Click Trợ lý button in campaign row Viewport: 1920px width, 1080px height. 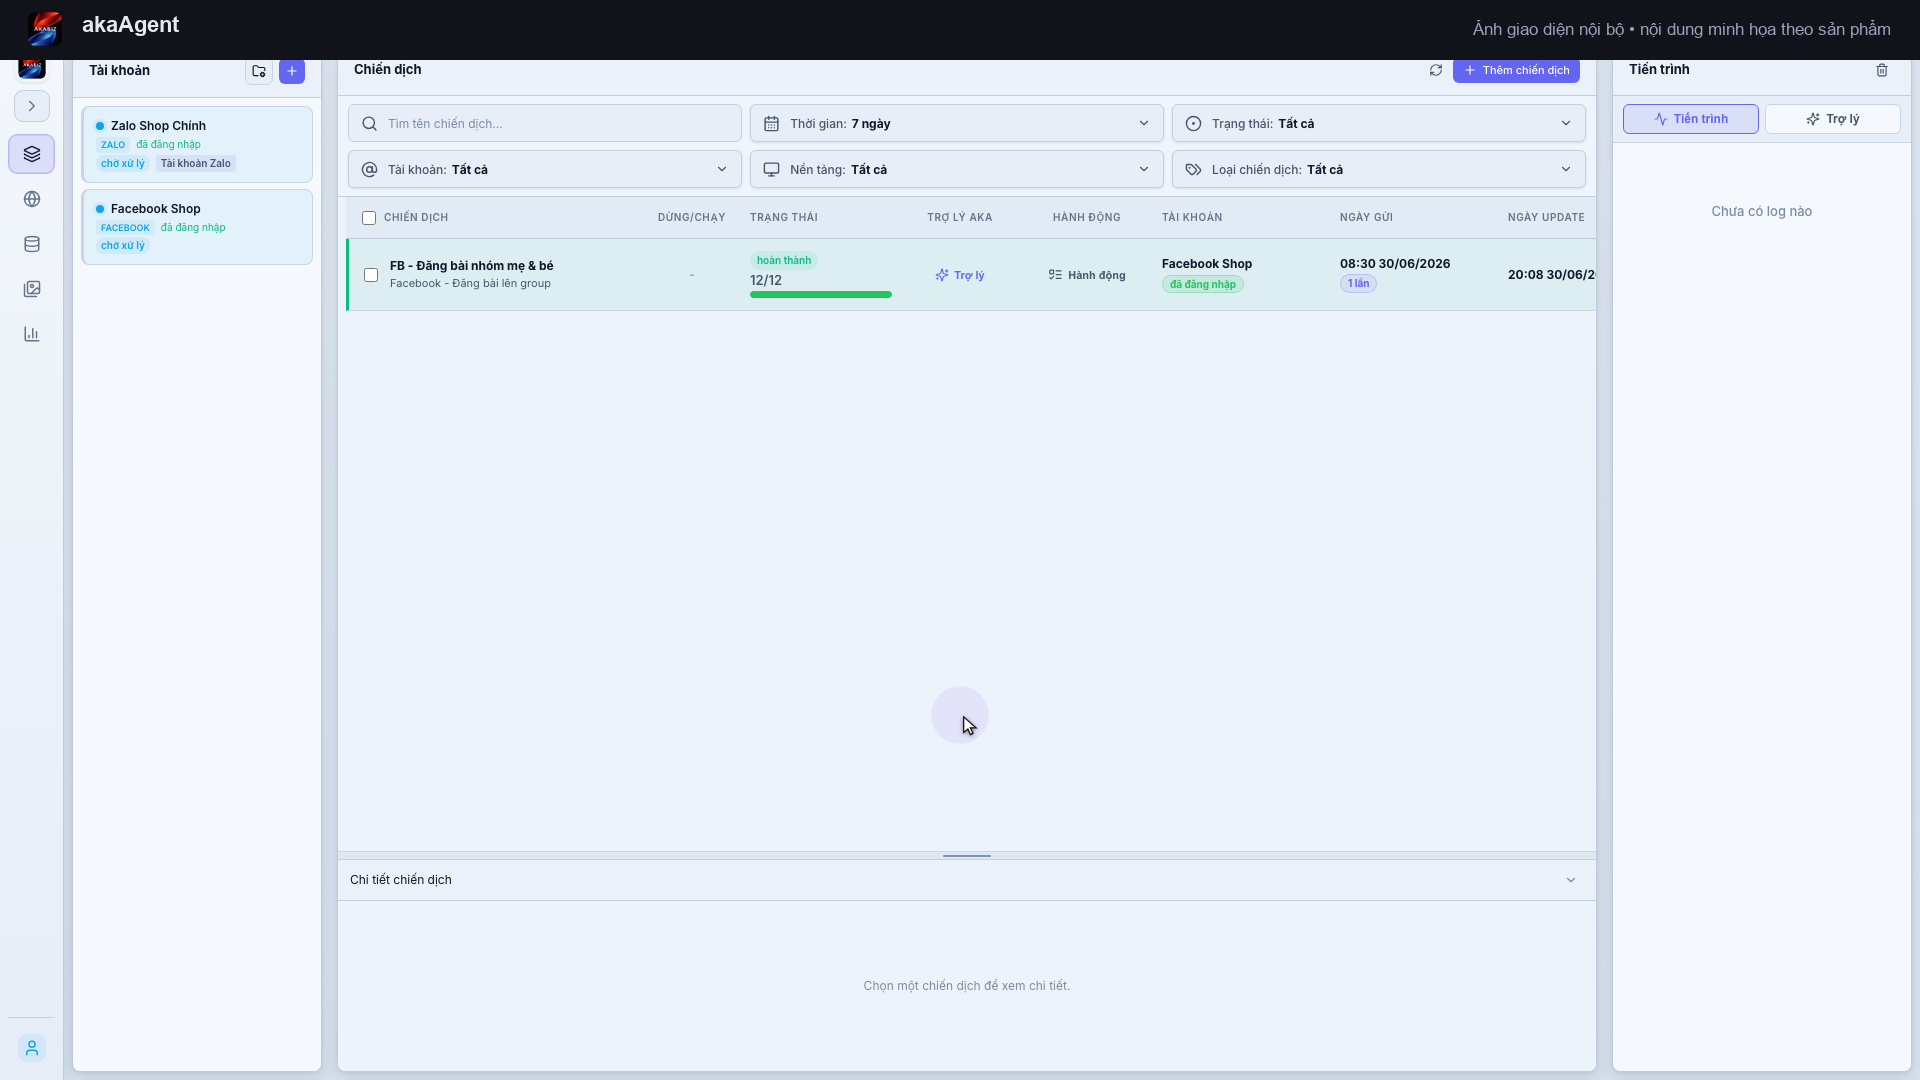click(x=960, y=275)
